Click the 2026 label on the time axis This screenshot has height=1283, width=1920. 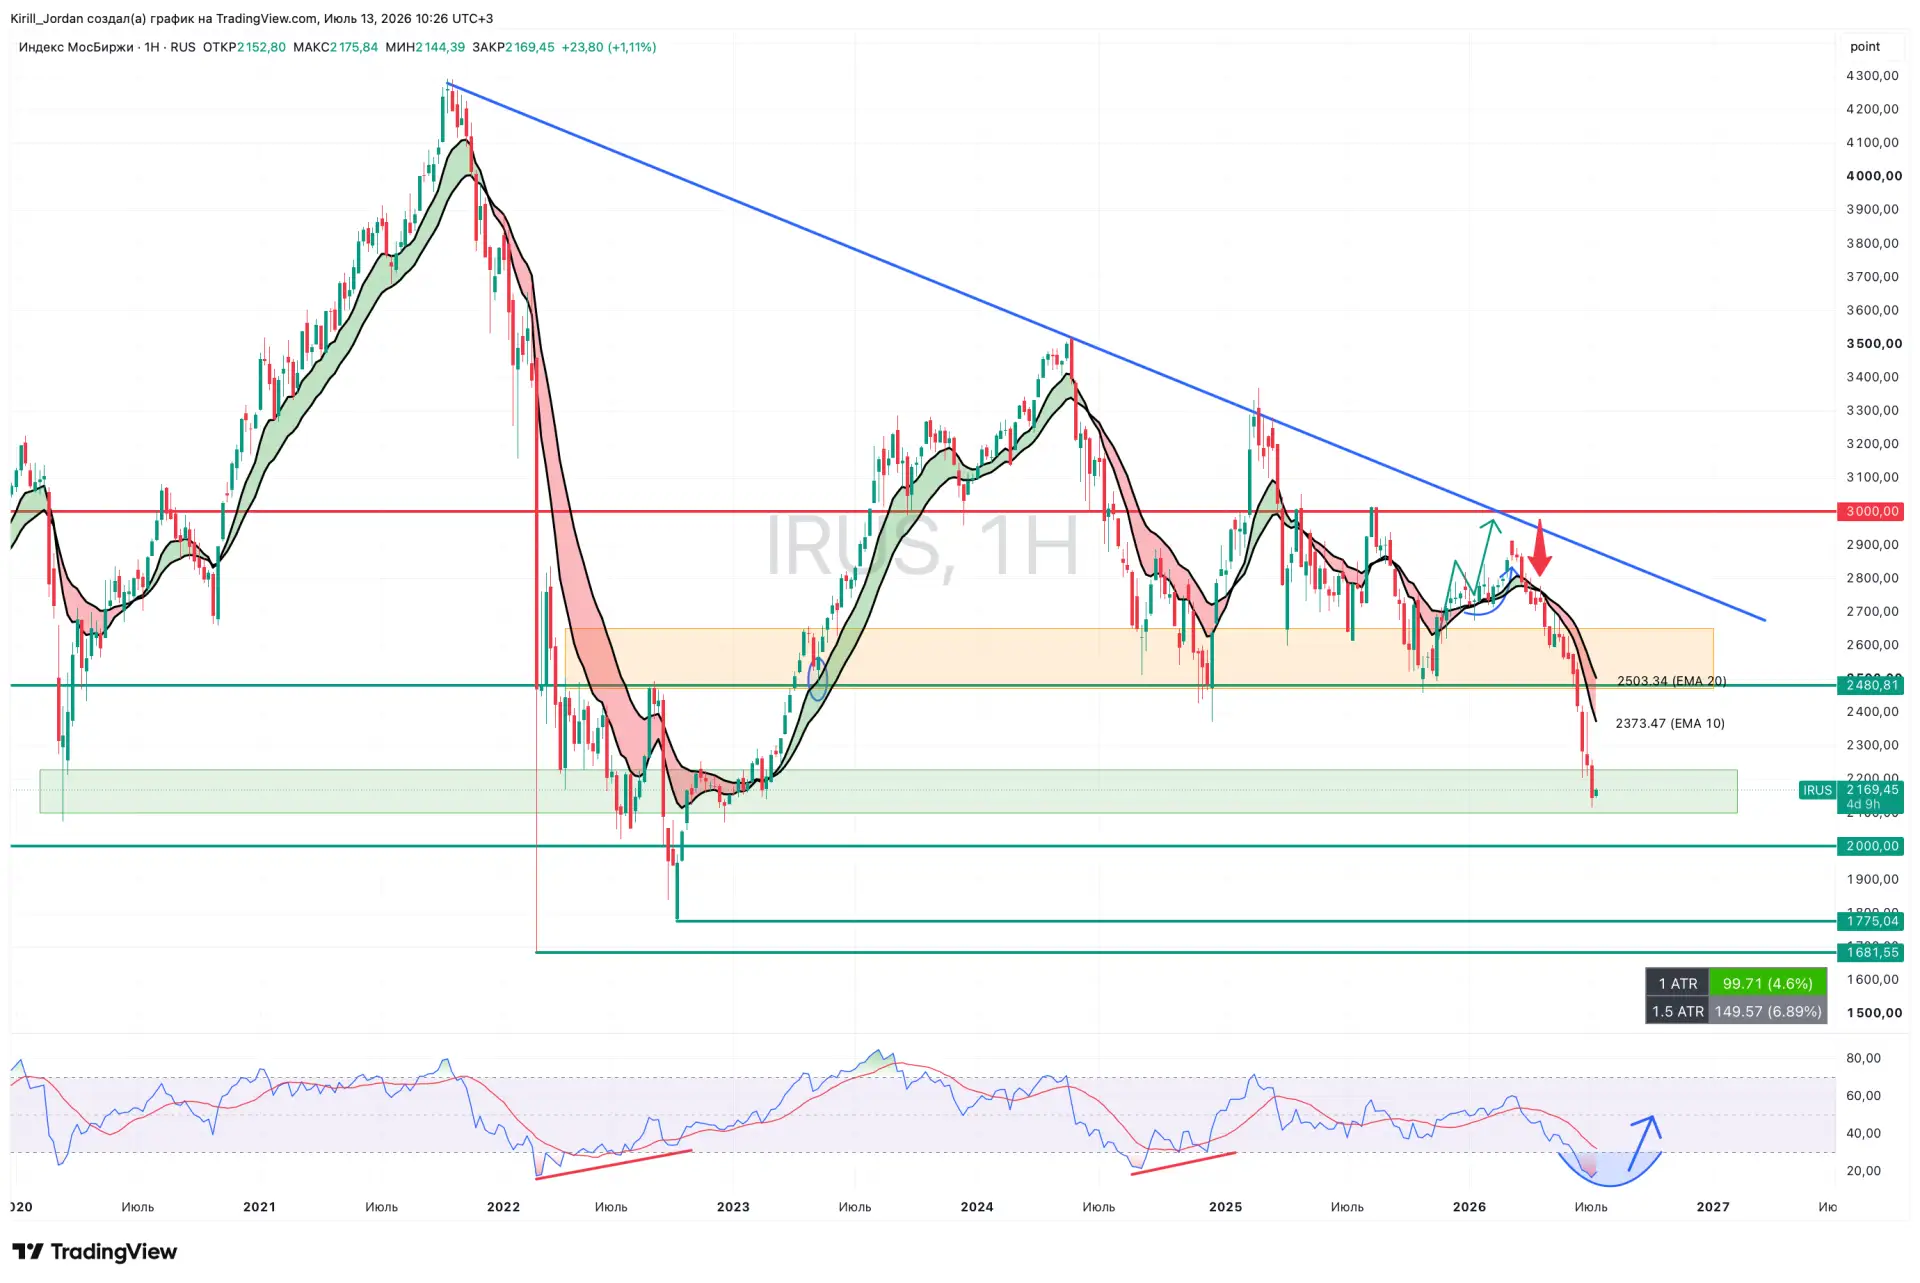[1469, 1206]
